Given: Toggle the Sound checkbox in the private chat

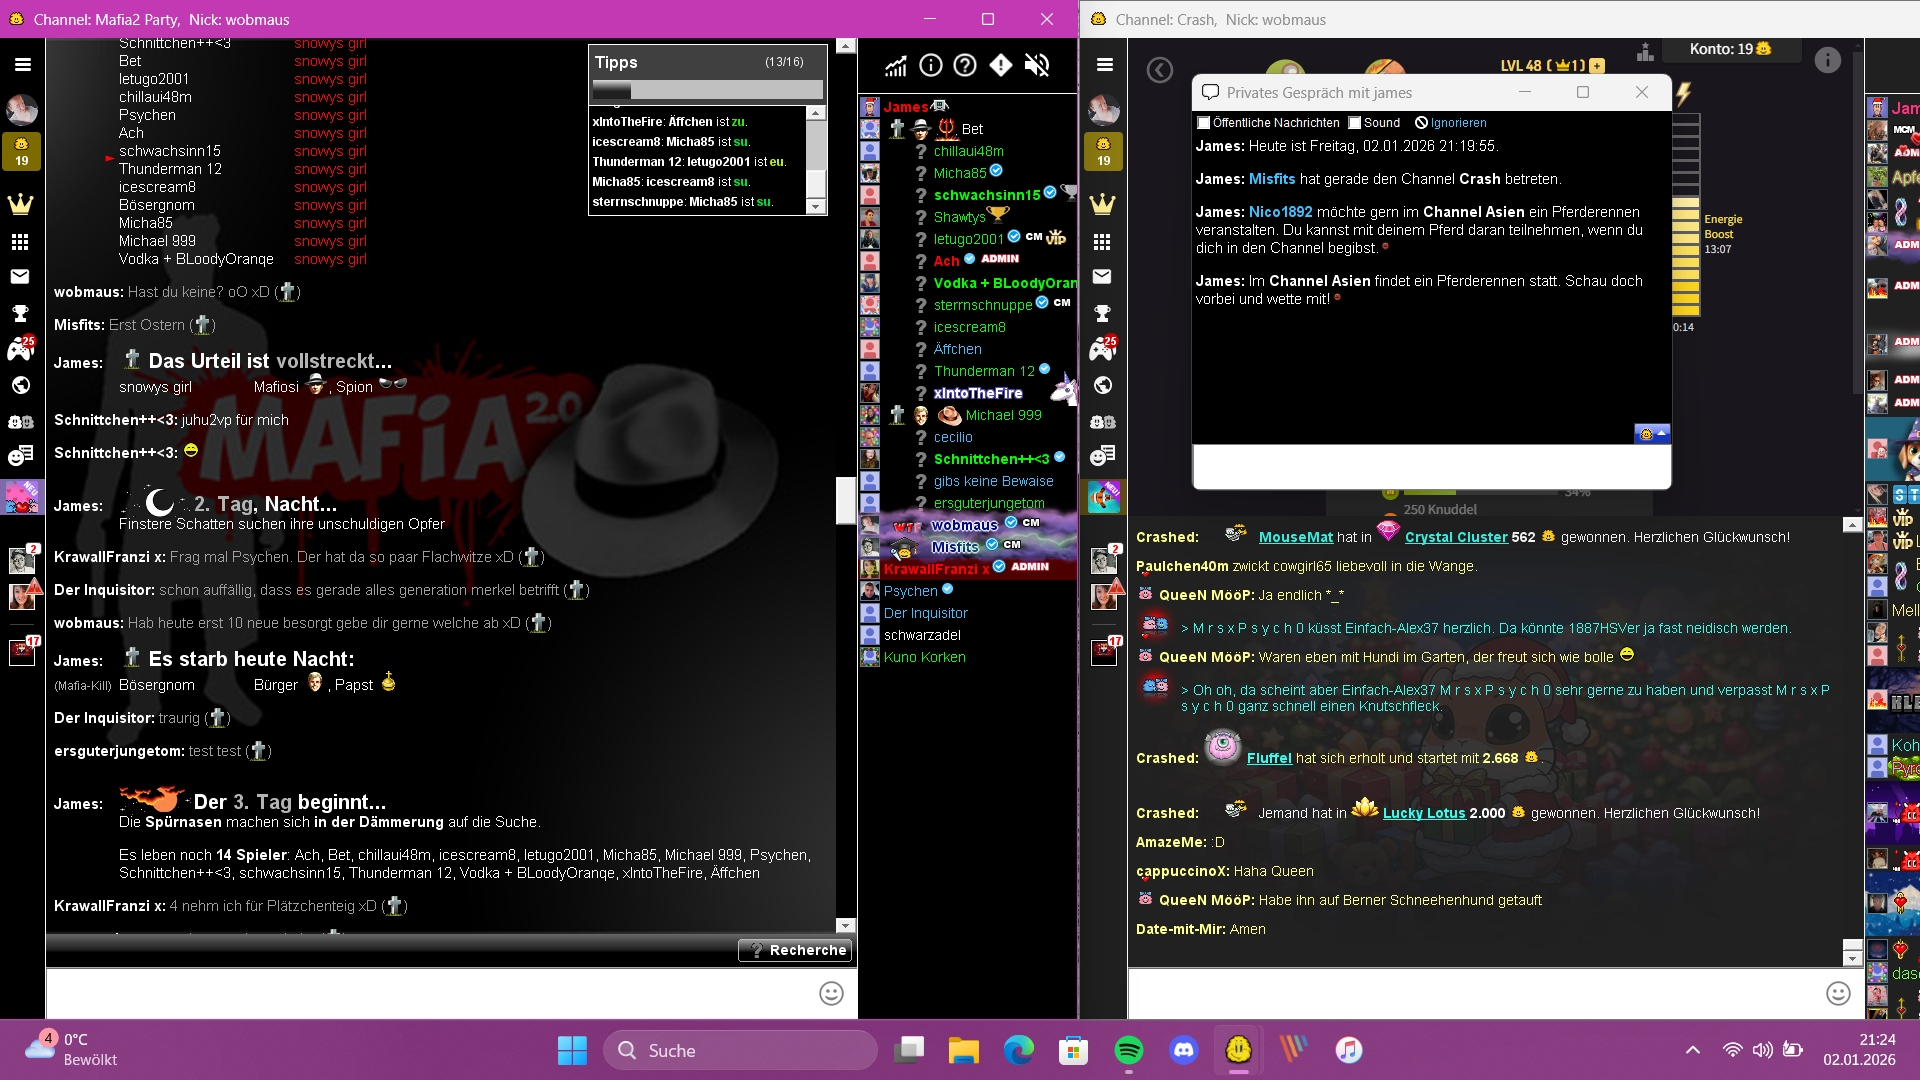Looking at the screenshot, I should click(1355, 123).
